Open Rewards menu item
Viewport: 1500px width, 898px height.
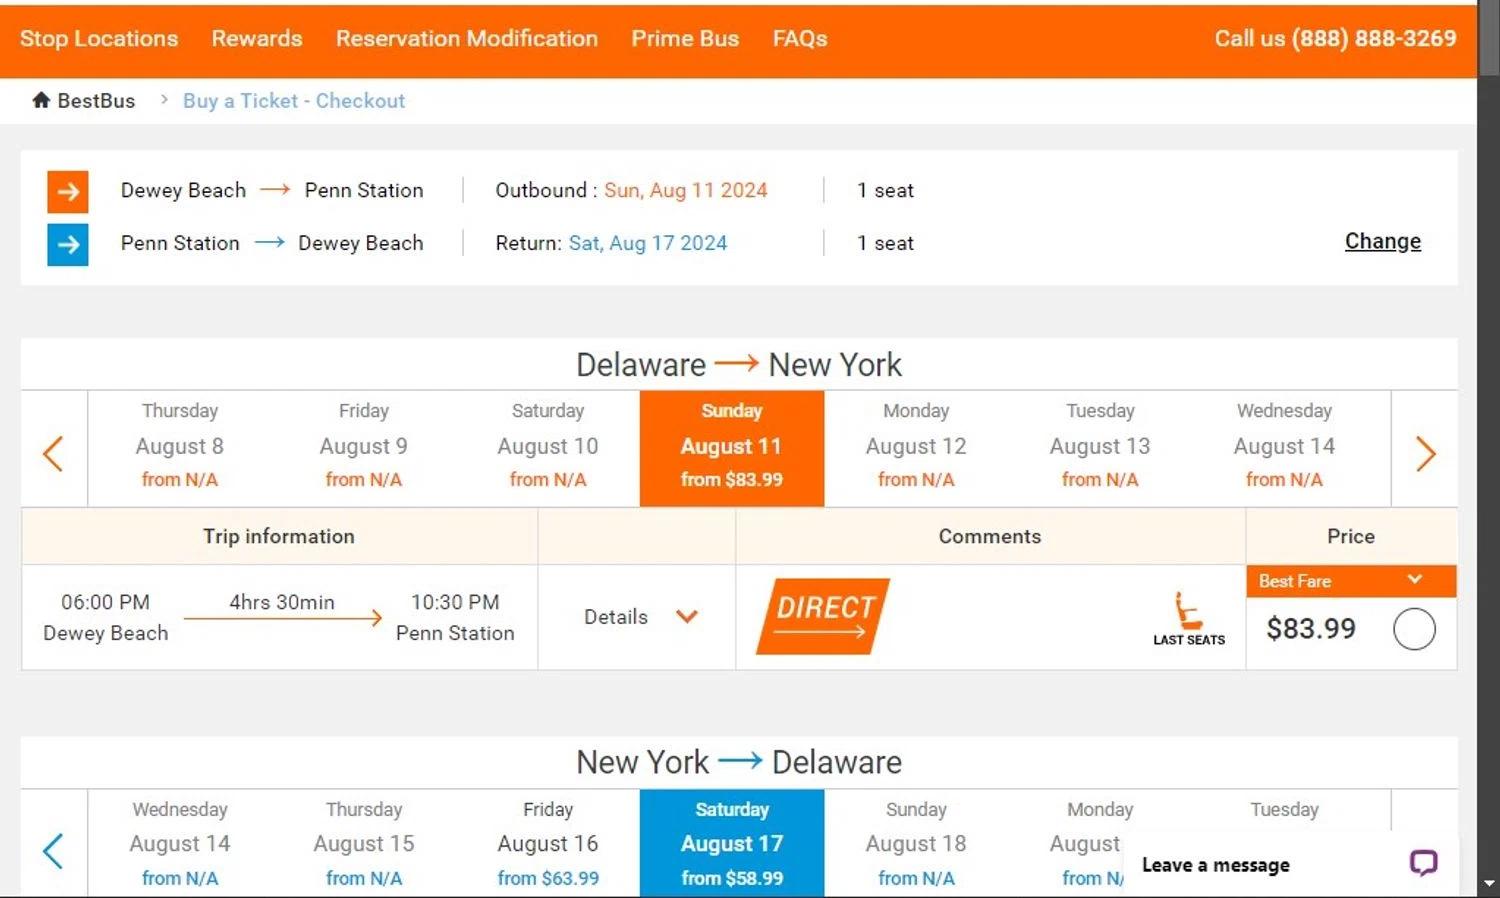[257, 38]
